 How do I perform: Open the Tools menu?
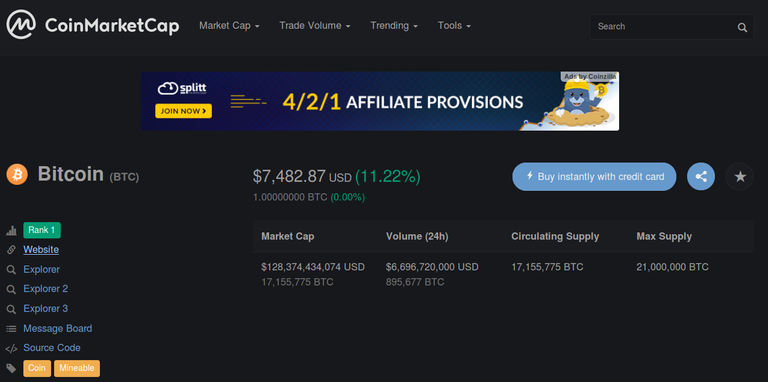454,25
